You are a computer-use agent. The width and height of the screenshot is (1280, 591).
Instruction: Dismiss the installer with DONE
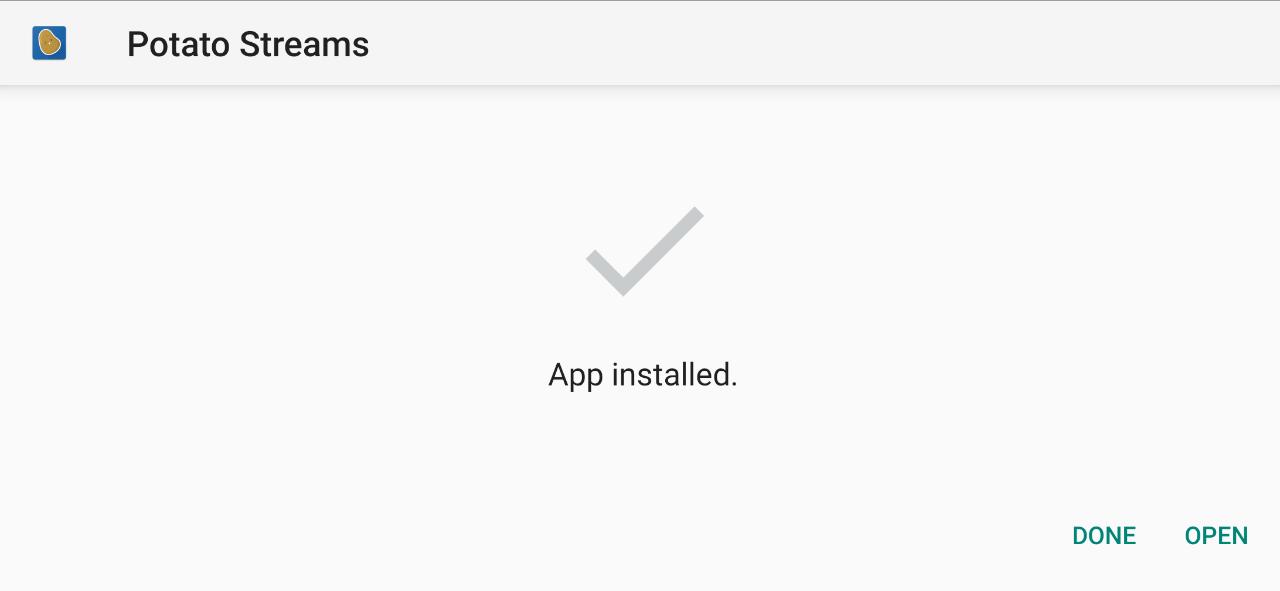click(1104, 536)
